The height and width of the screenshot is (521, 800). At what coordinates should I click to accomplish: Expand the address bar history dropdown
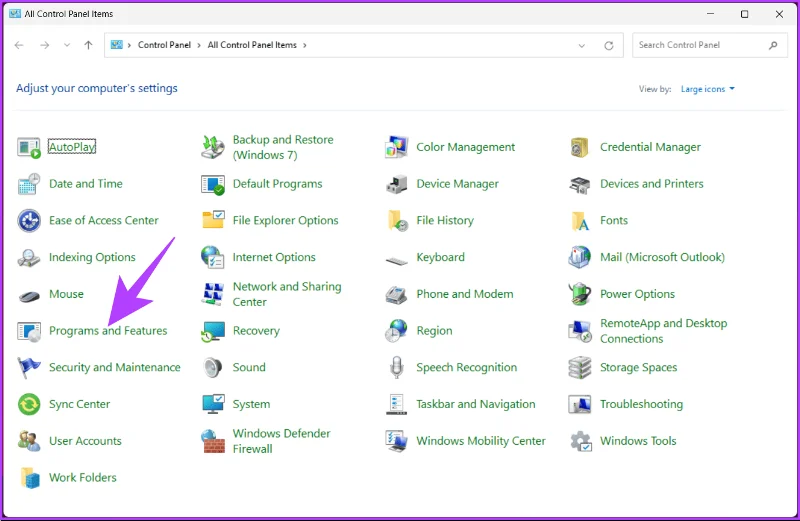point(581,45)
